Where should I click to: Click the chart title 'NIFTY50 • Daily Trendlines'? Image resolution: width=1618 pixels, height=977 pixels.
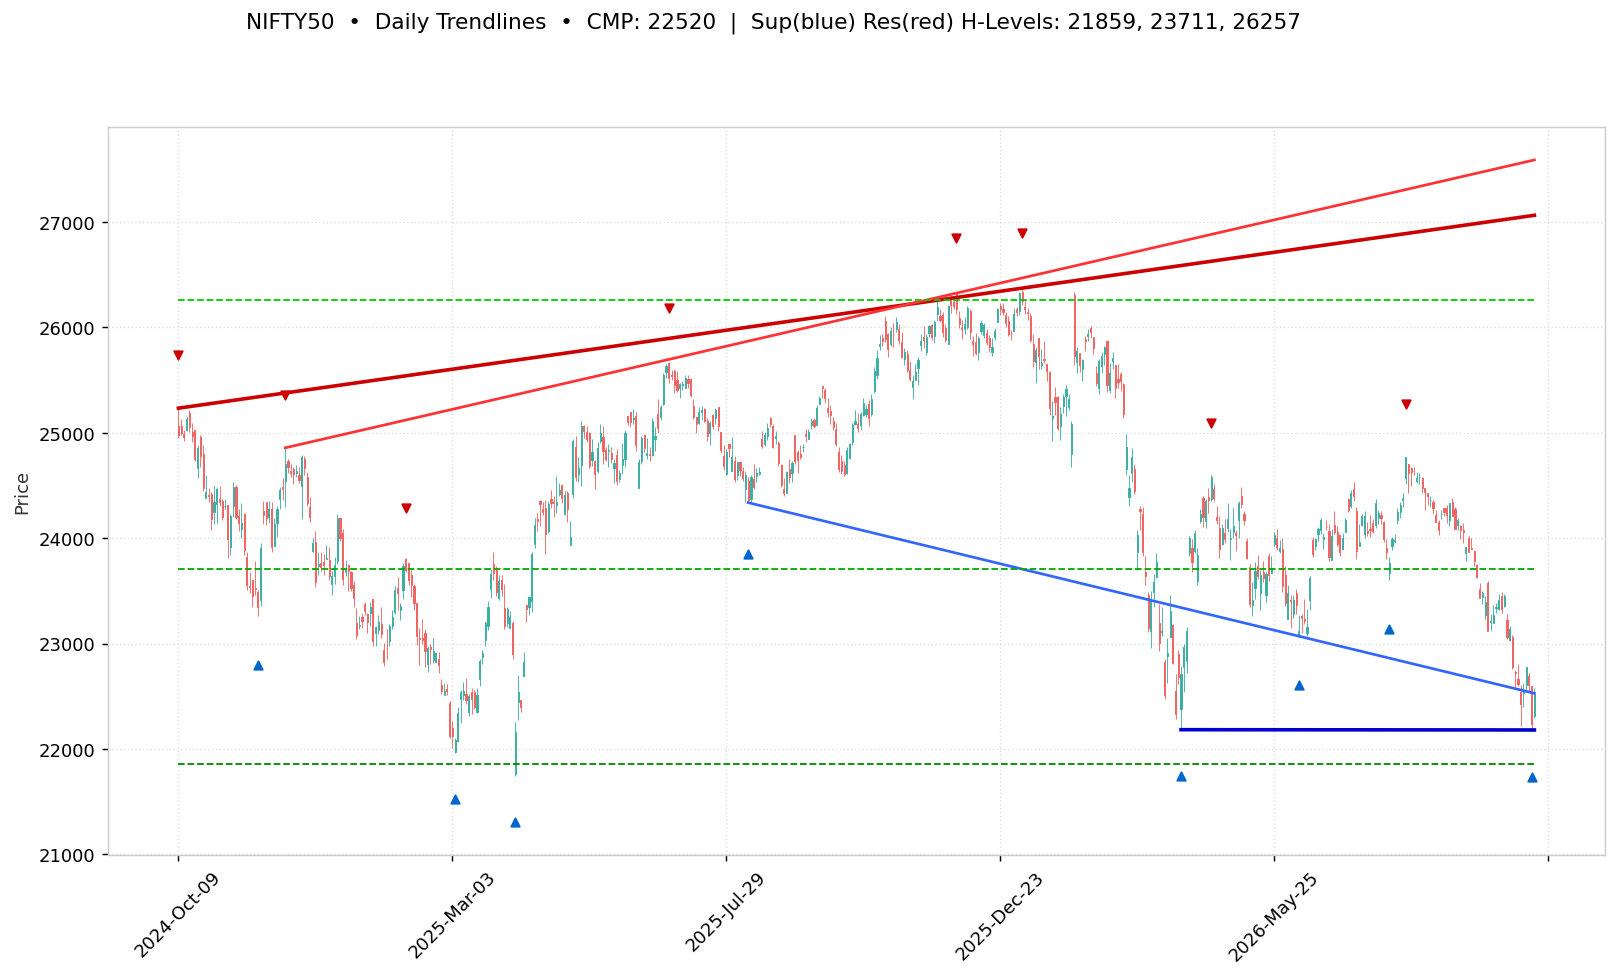[396, 22]
